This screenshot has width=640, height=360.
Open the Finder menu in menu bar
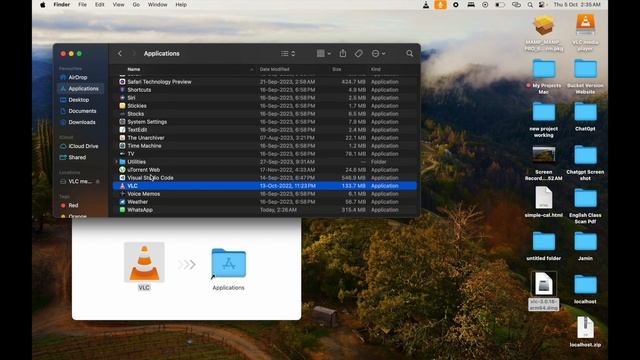point(62,5)
